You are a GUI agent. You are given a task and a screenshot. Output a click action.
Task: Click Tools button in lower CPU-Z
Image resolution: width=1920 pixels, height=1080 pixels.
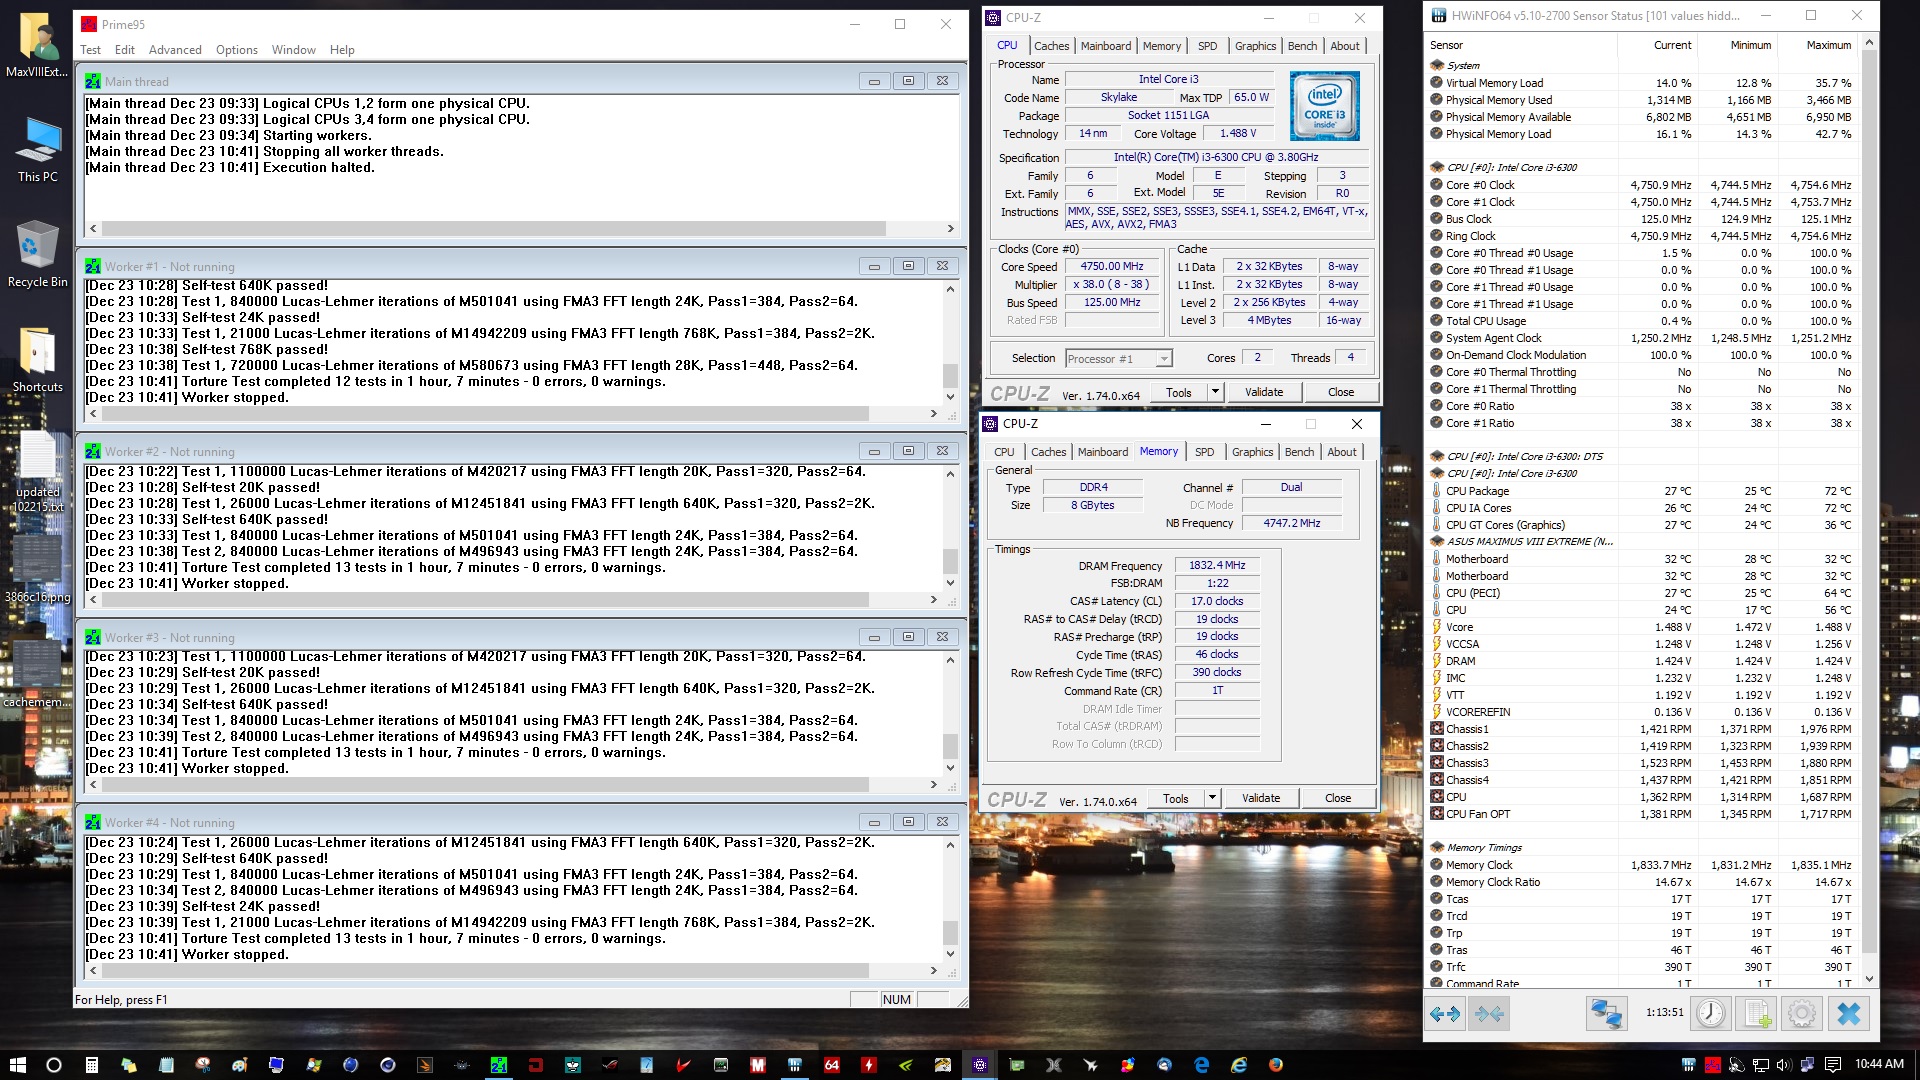tap(1175, 798)
